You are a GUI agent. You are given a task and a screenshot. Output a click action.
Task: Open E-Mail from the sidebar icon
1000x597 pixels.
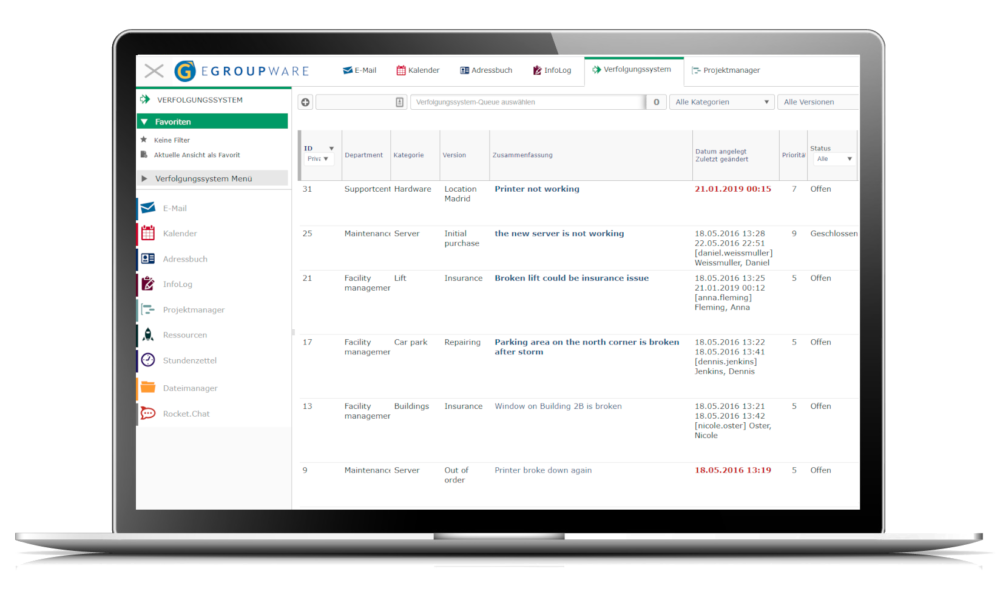point(148,208)
